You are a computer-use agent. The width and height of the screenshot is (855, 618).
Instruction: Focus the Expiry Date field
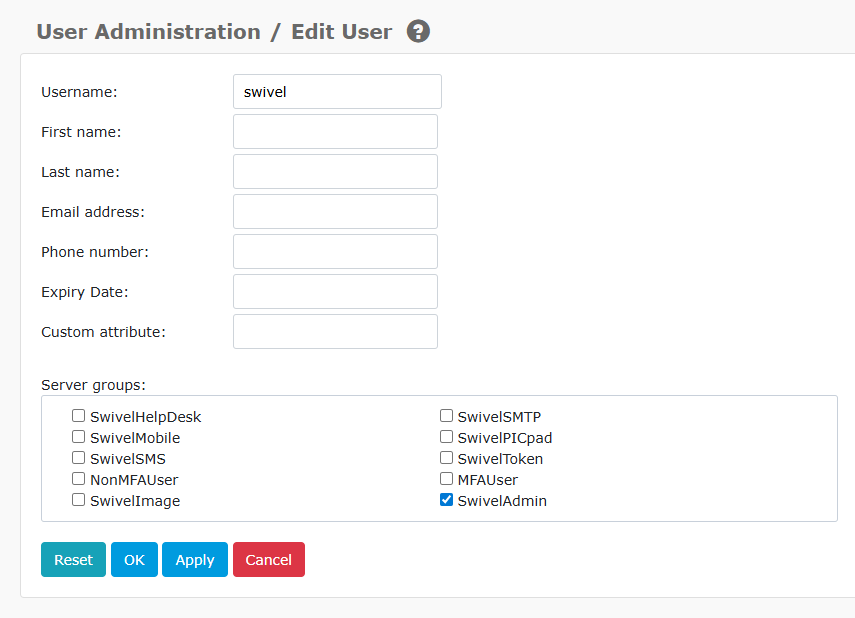click(334, 291)
